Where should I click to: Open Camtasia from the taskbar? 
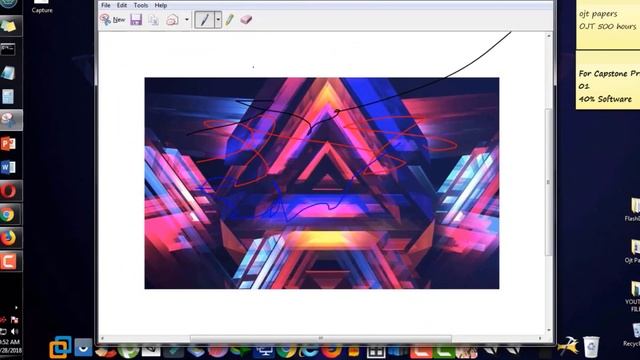click(8, 261)
